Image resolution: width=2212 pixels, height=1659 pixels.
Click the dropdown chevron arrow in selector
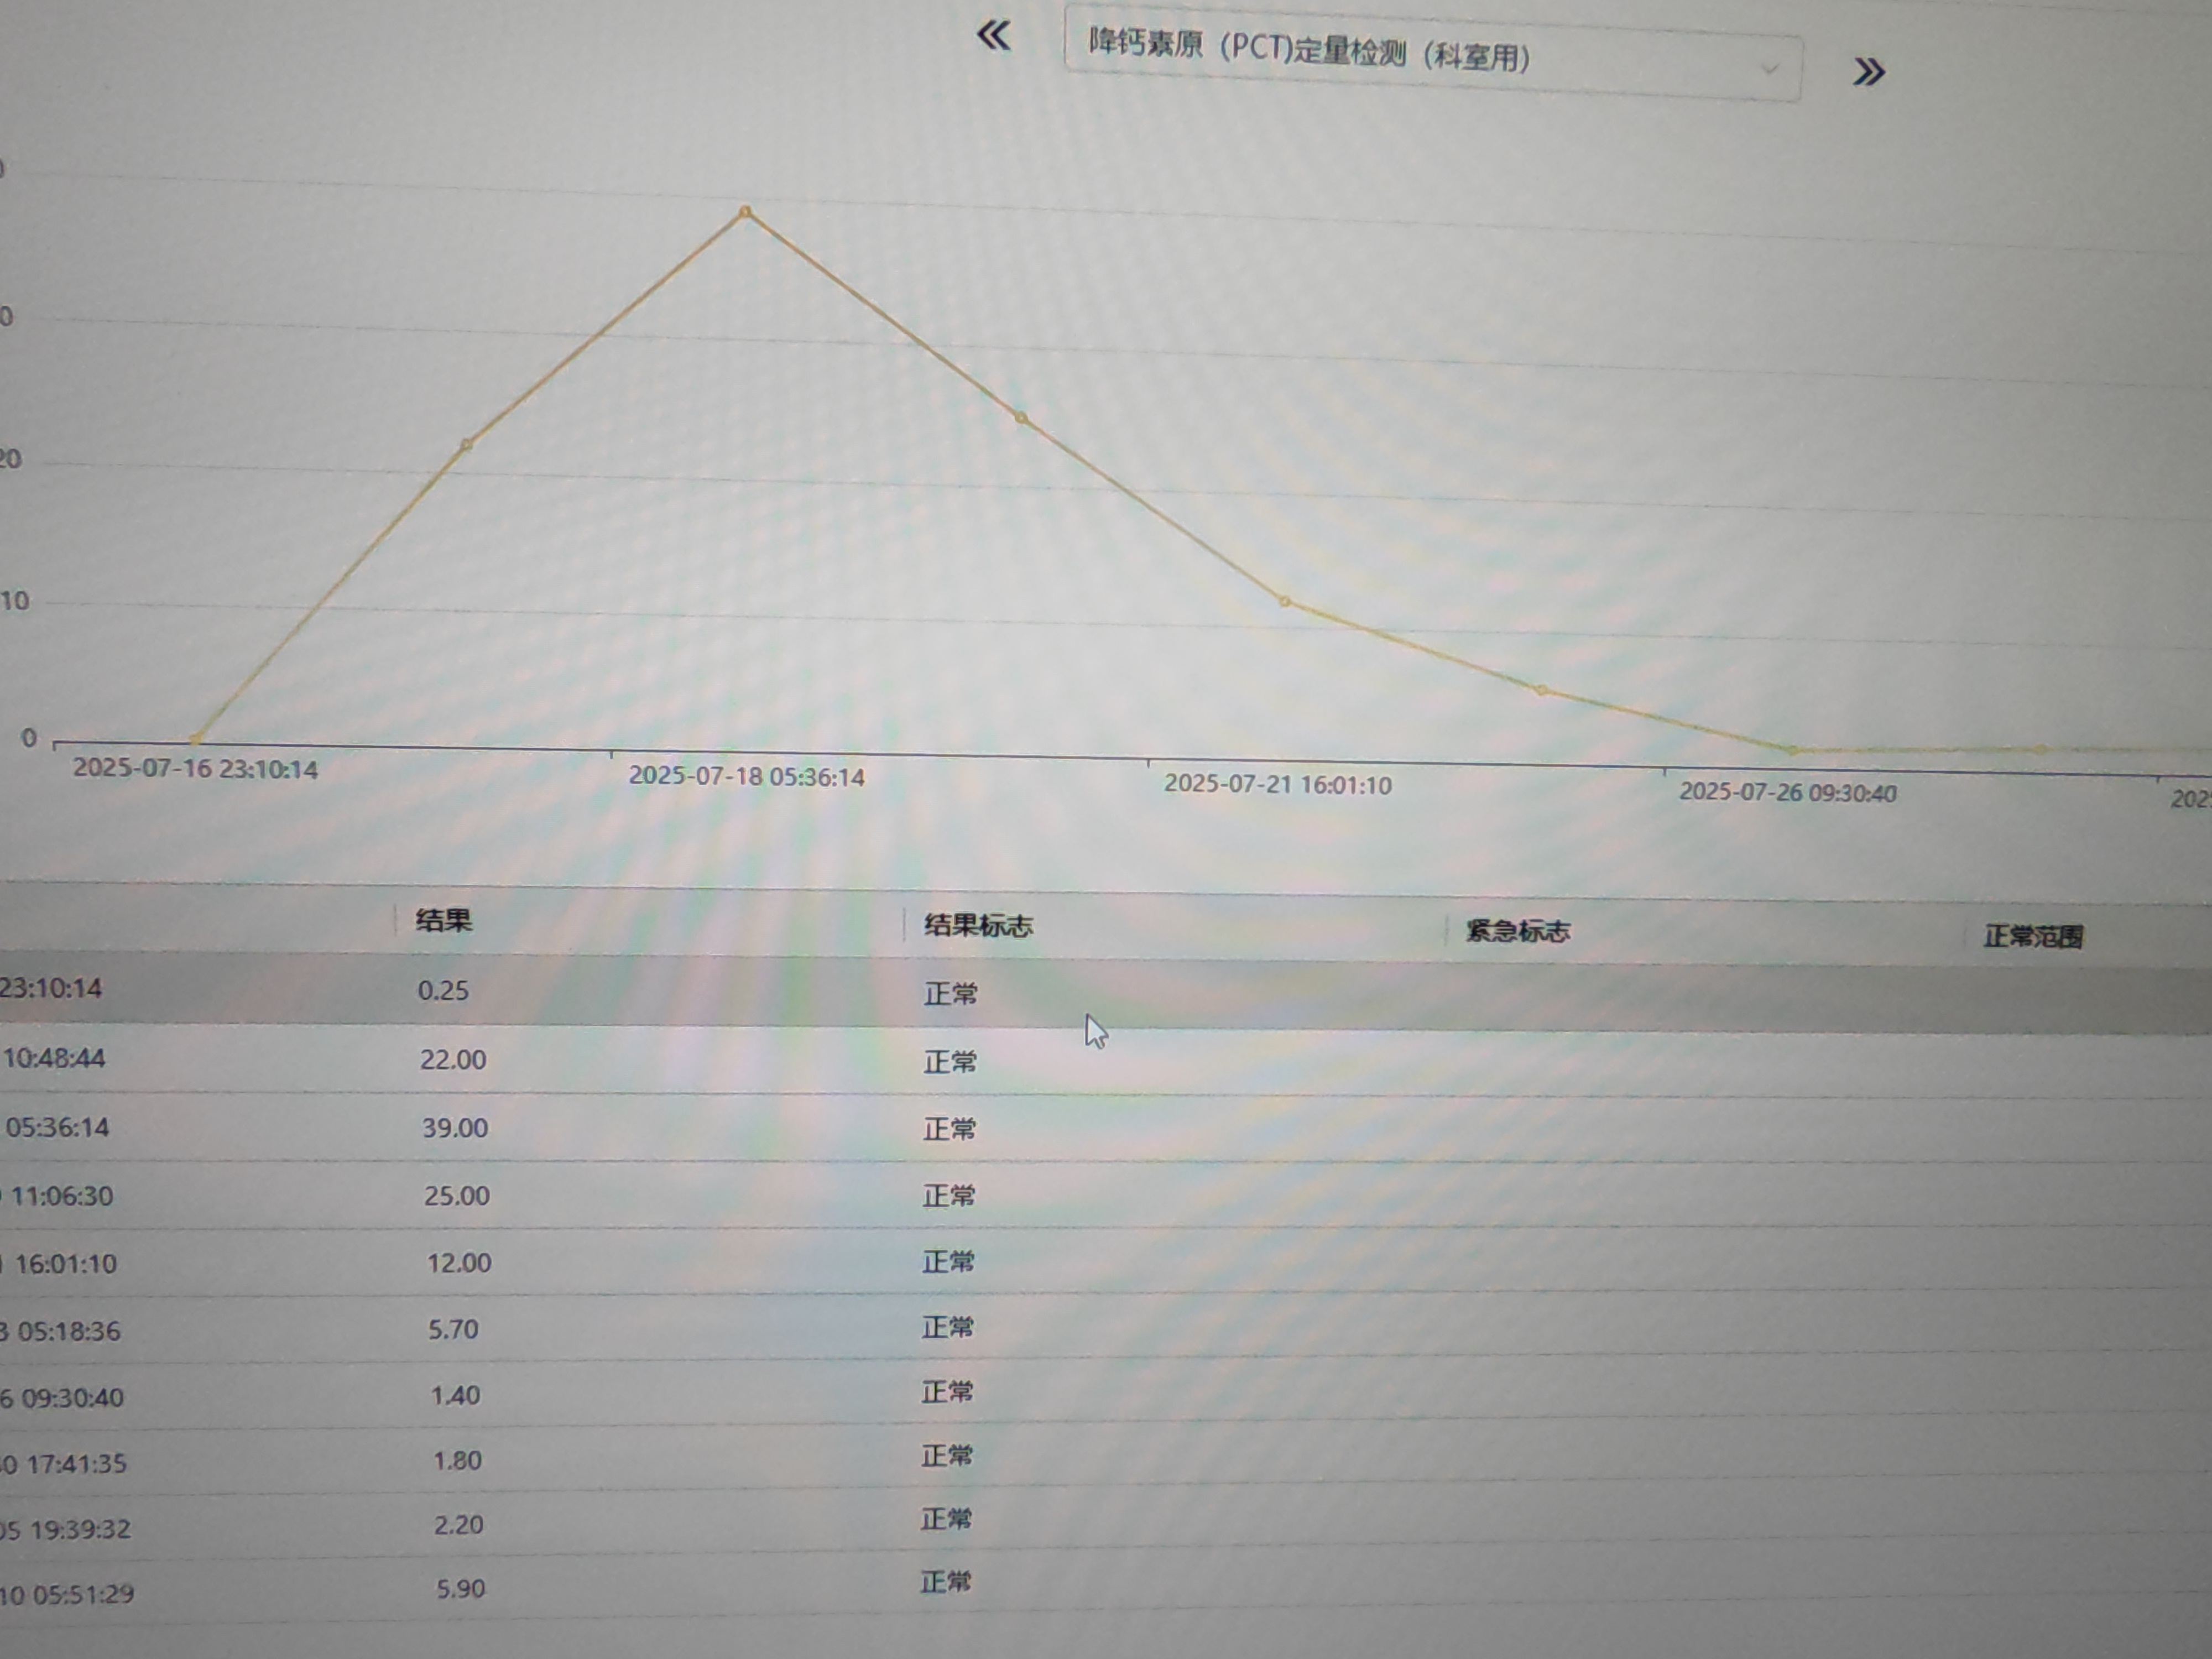(1769, 69)
